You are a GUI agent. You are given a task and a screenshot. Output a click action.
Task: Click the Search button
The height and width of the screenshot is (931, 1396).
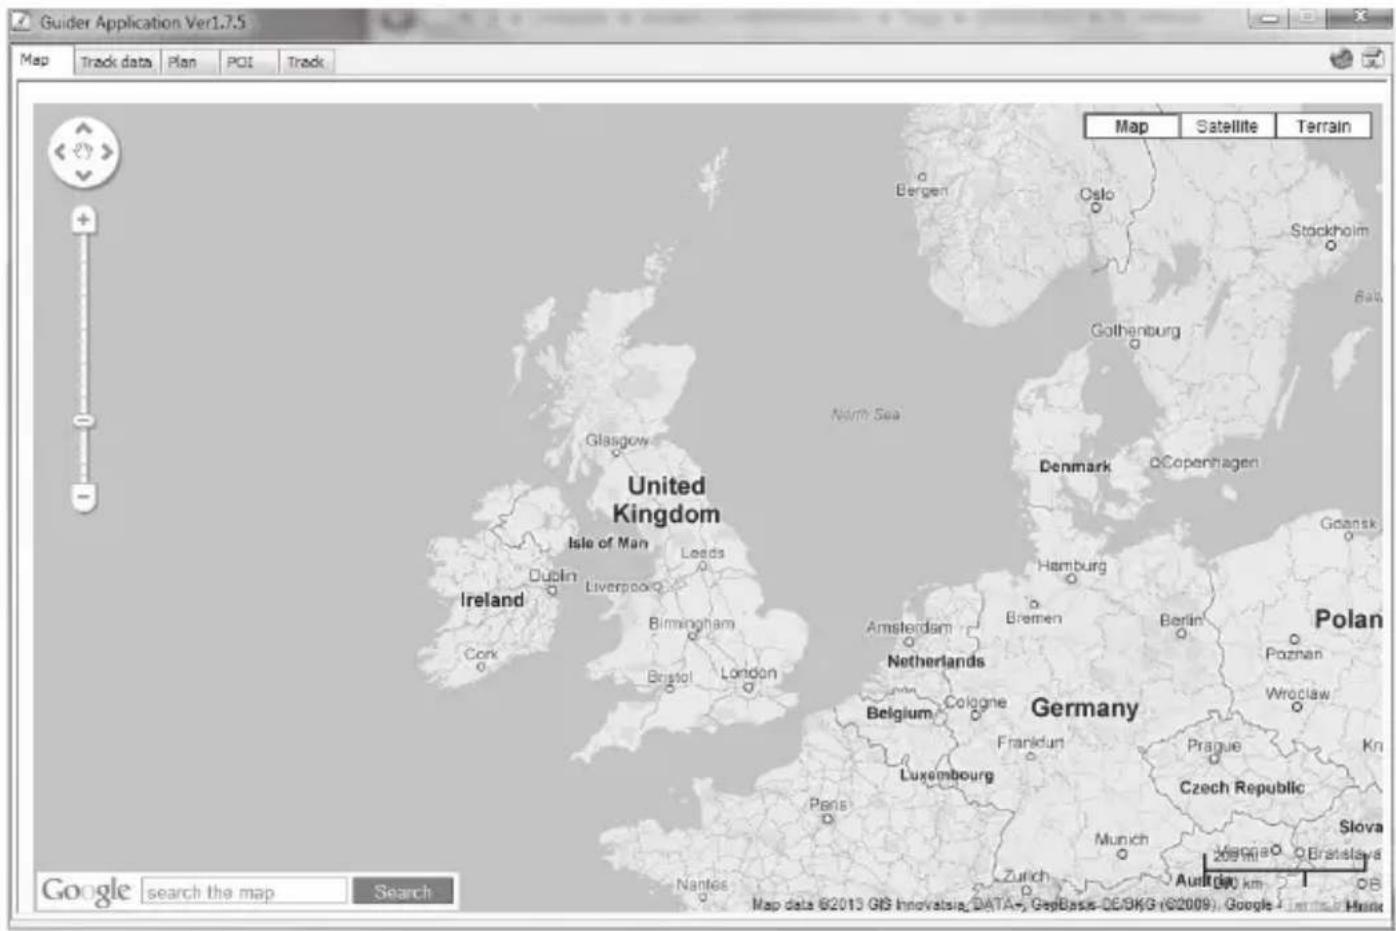(403, 891)
